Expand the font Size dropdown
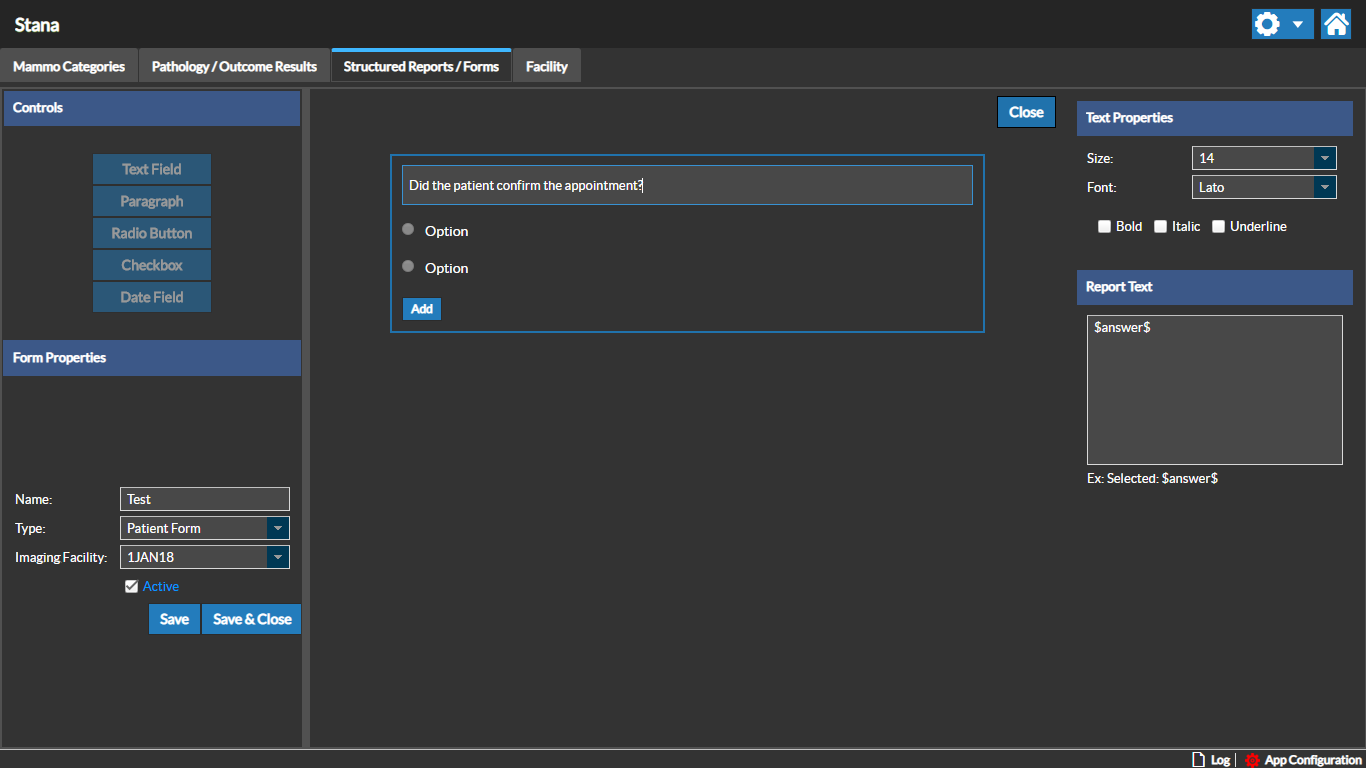This screenshot has width=1366, height=768. click(1324, 158)
